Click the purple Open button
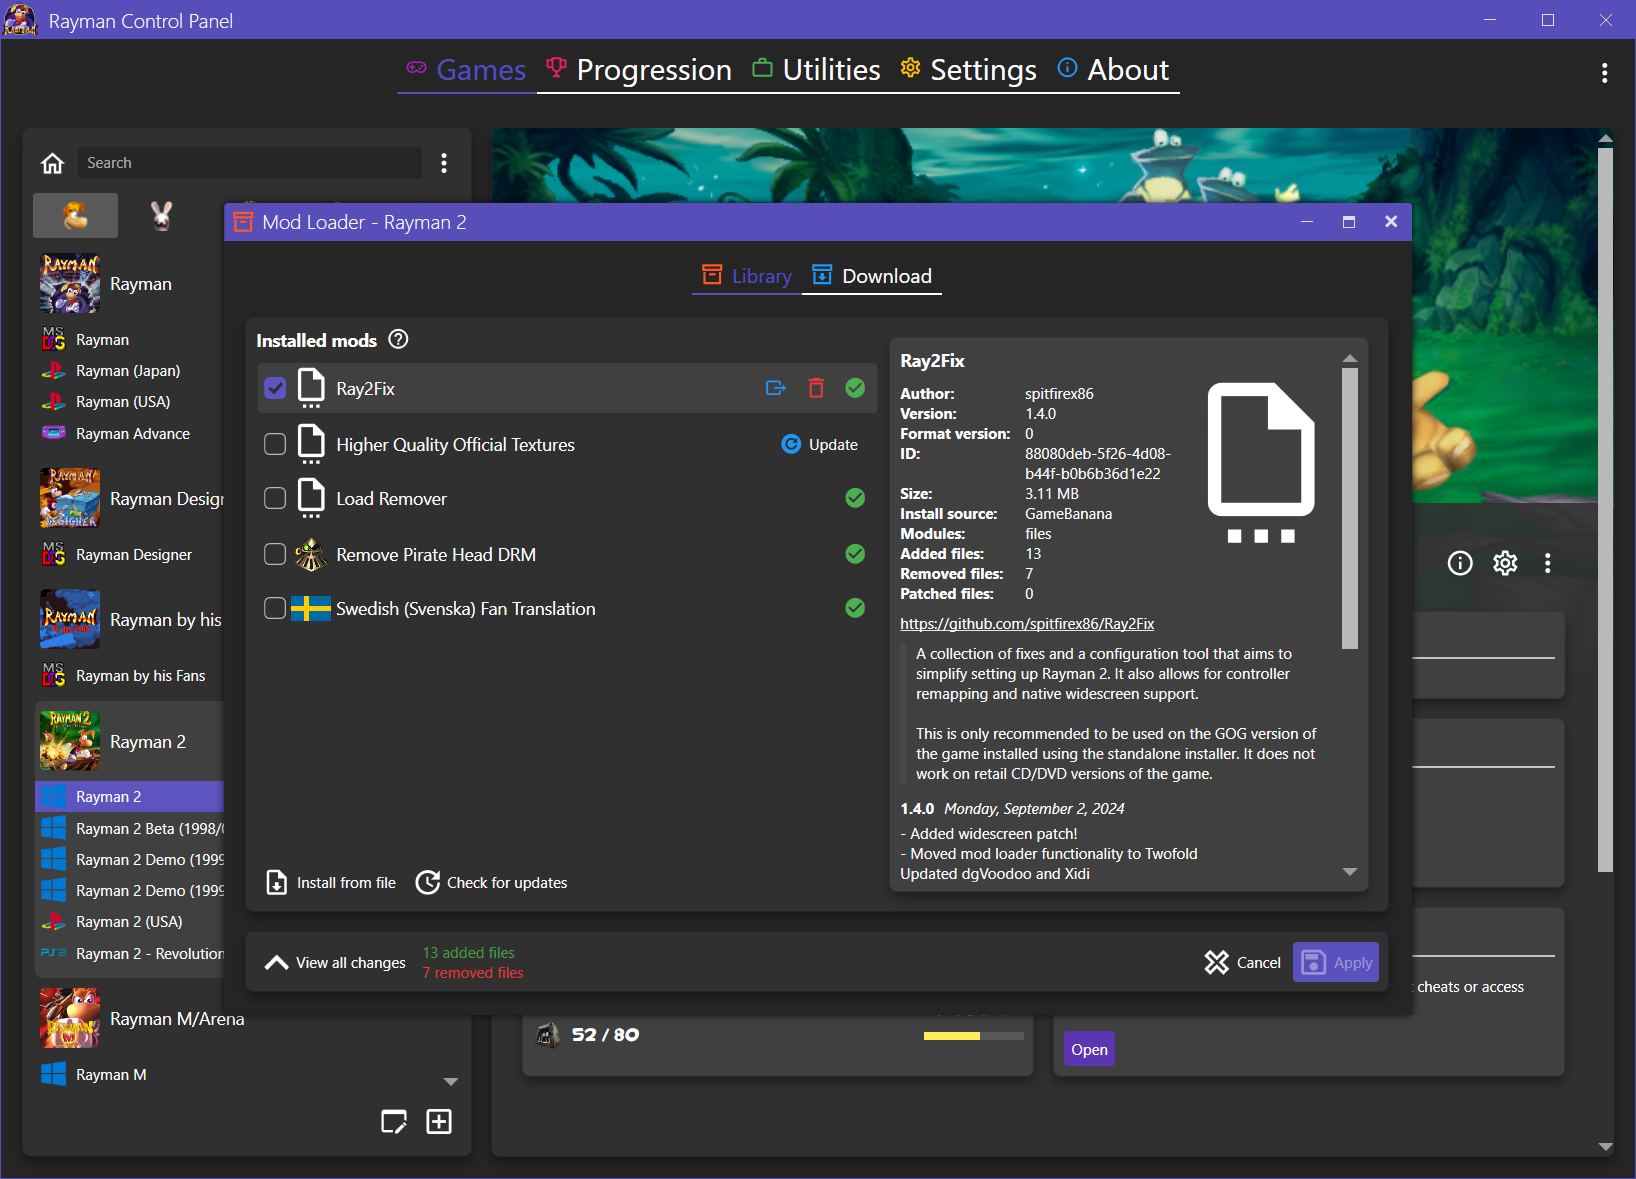1636x1179 pixels. (1089, 1050)
